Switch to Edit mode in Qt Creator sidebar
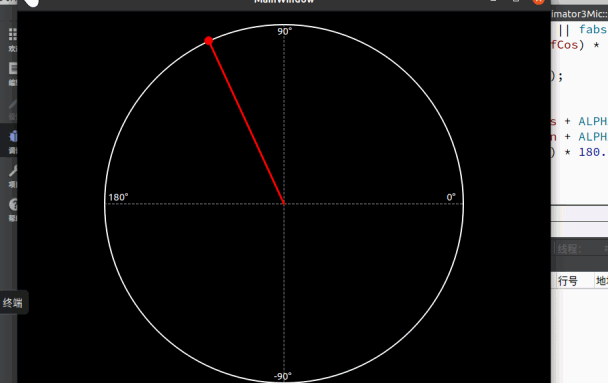The height and width of the screenshot is (383, 608). (x=13, y=69)
